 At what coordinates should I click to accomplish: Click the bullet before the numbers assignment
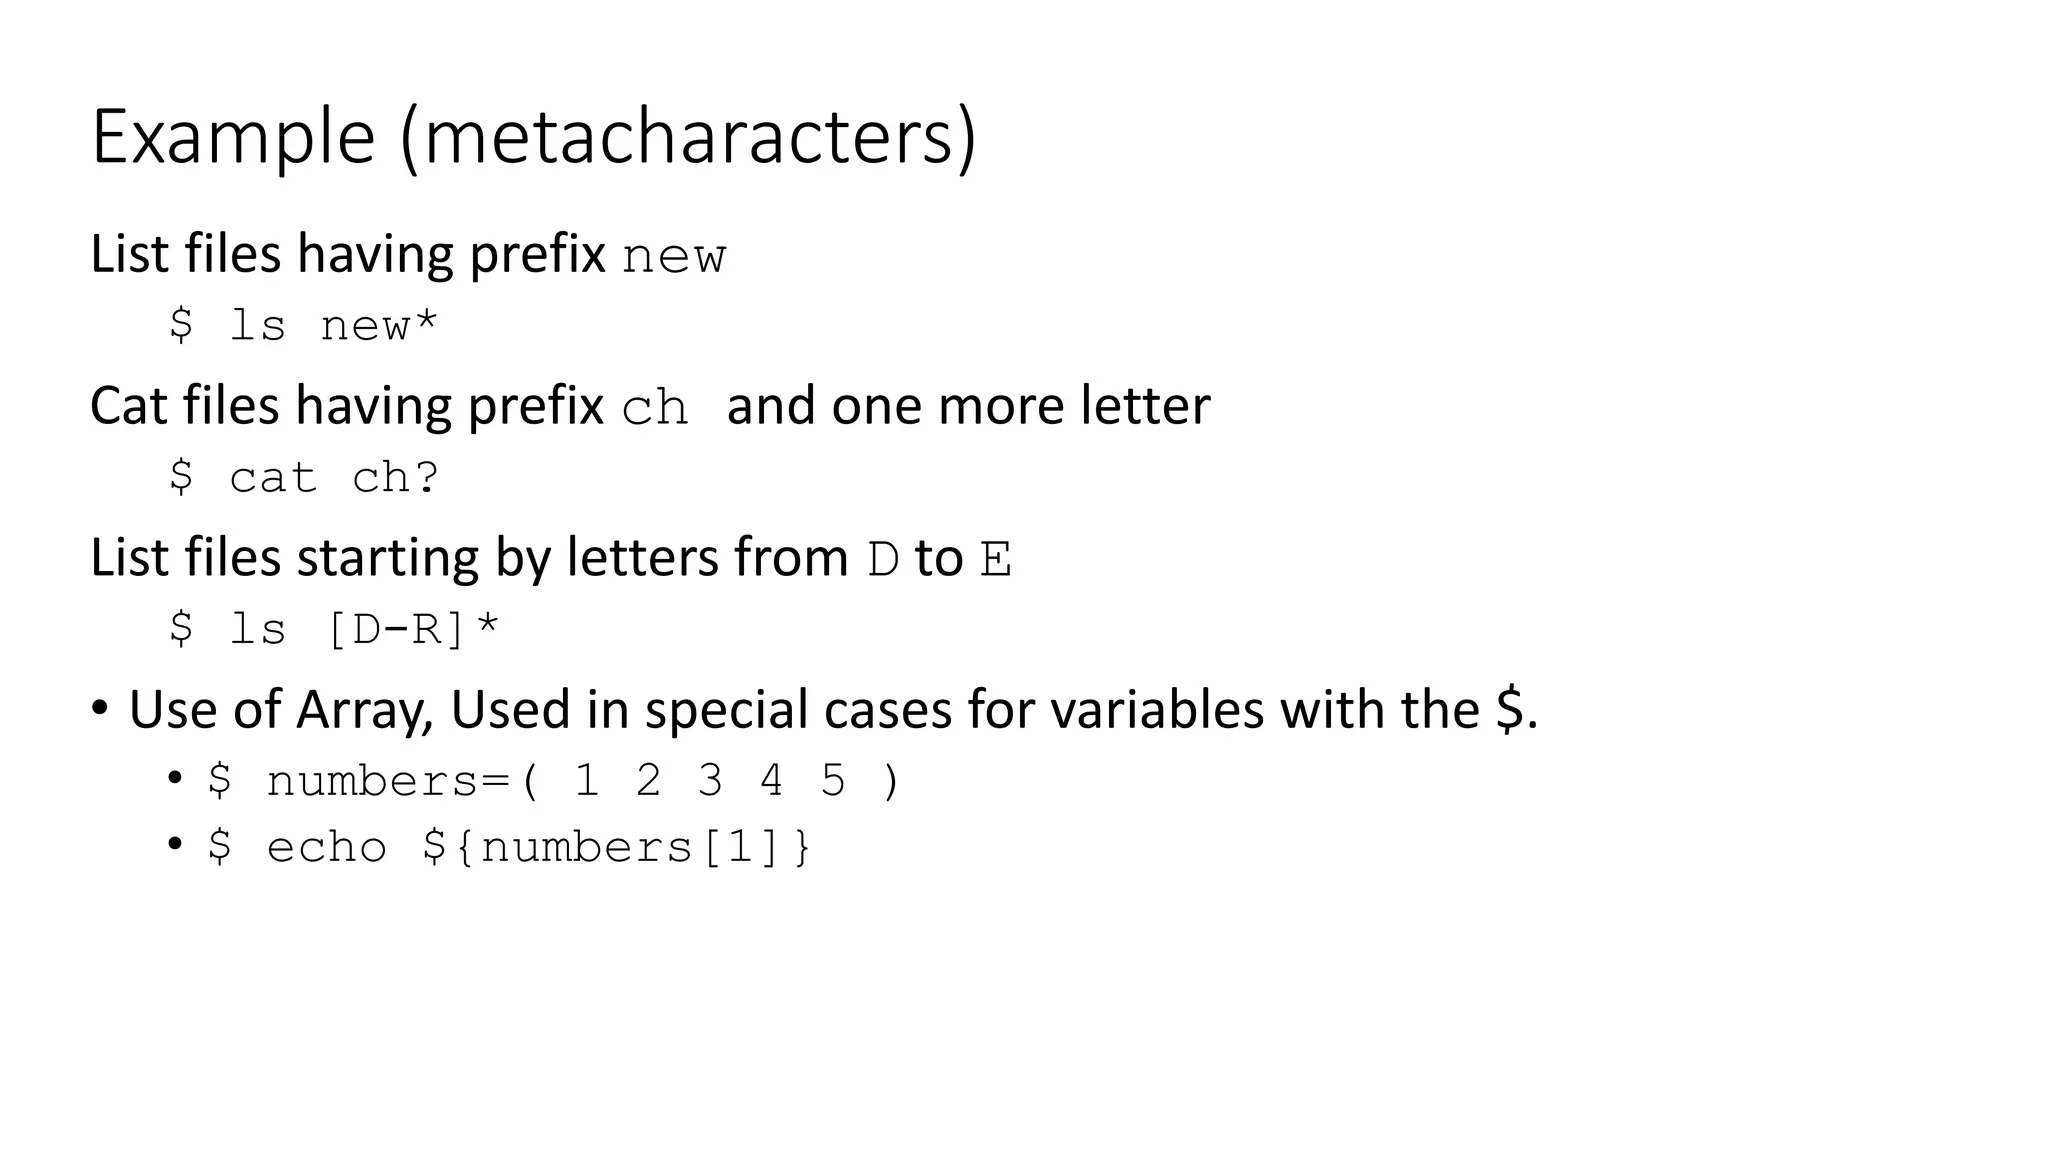point(176,778)
